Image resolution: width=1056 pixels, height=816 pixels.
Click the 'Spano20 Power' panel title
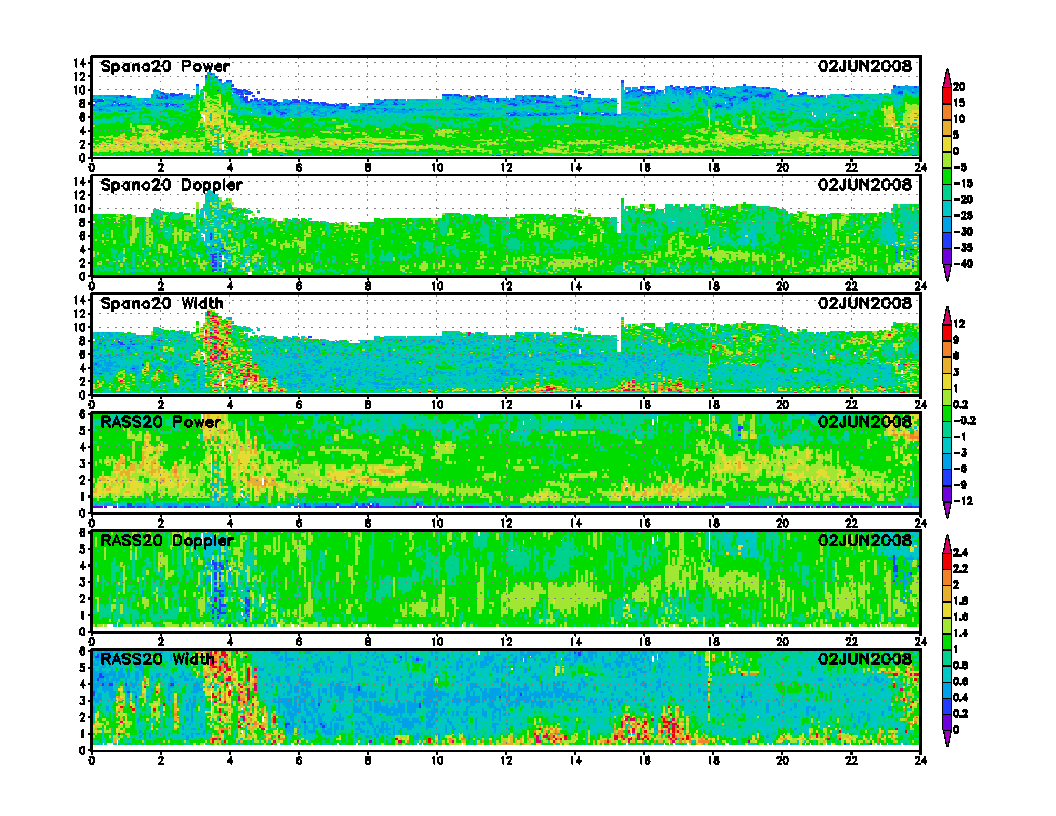165,66
